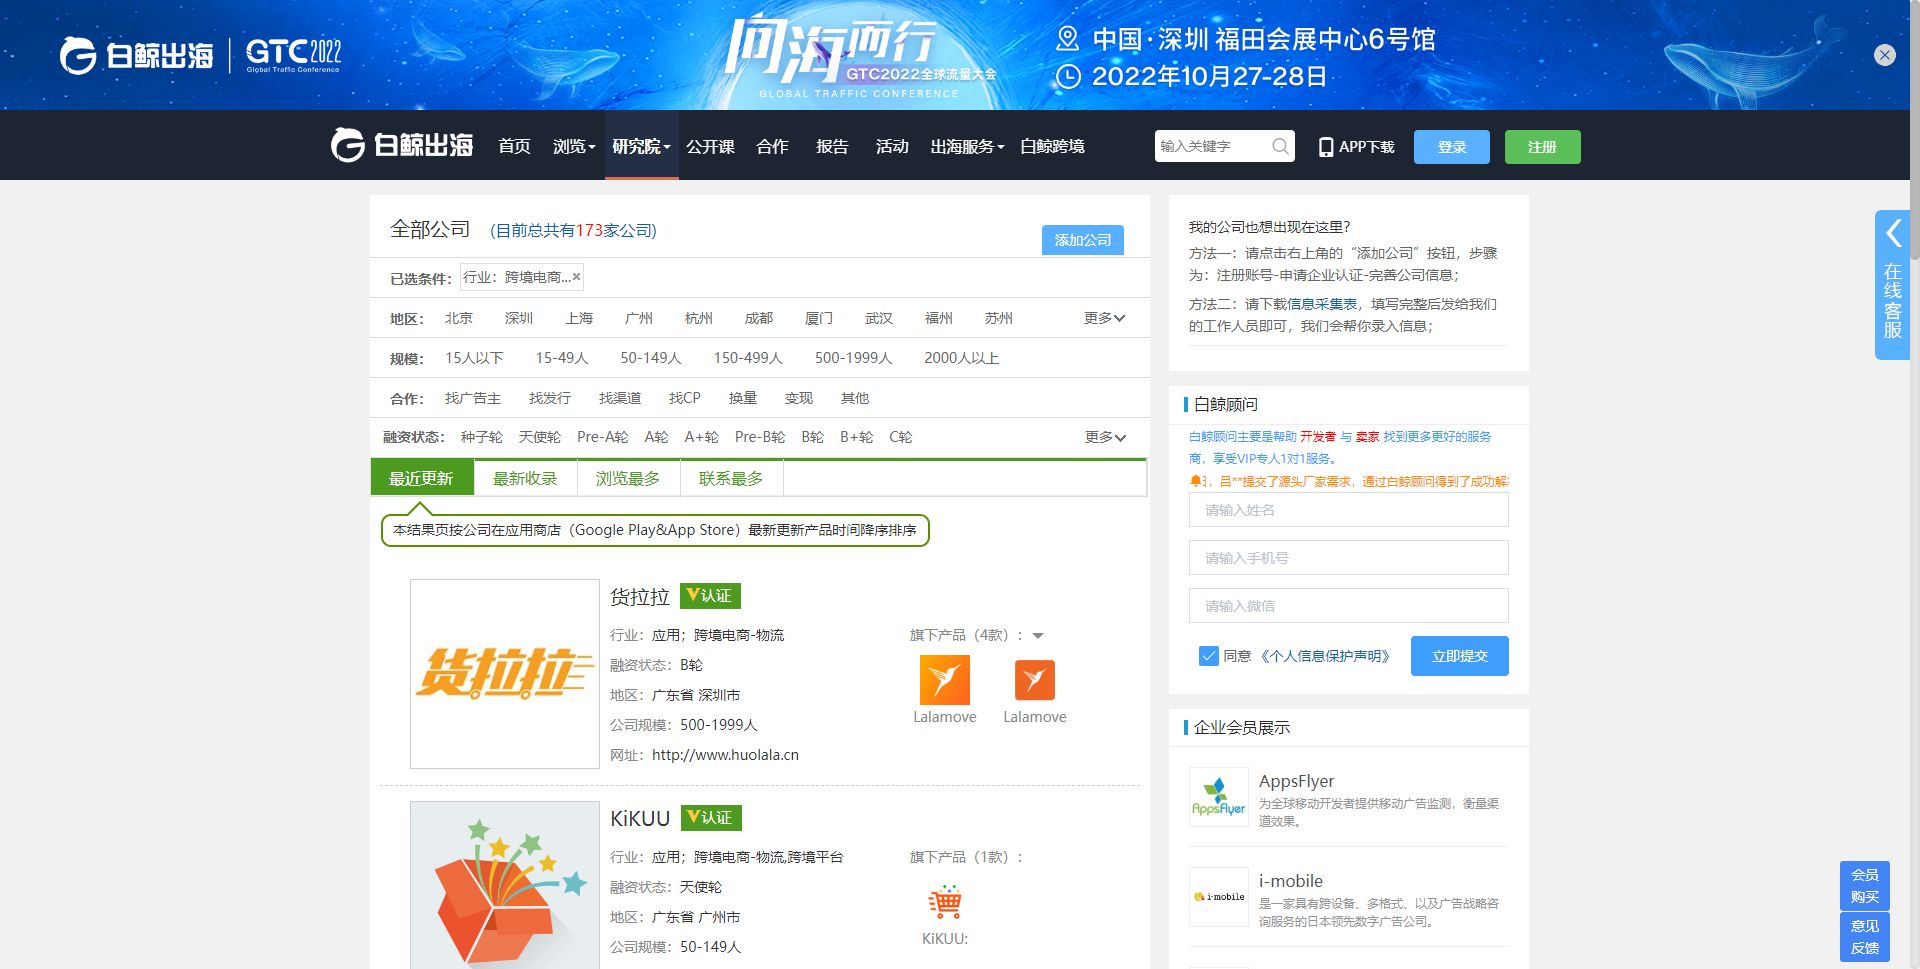Filter funding status by 种子轮

(482, 437)
